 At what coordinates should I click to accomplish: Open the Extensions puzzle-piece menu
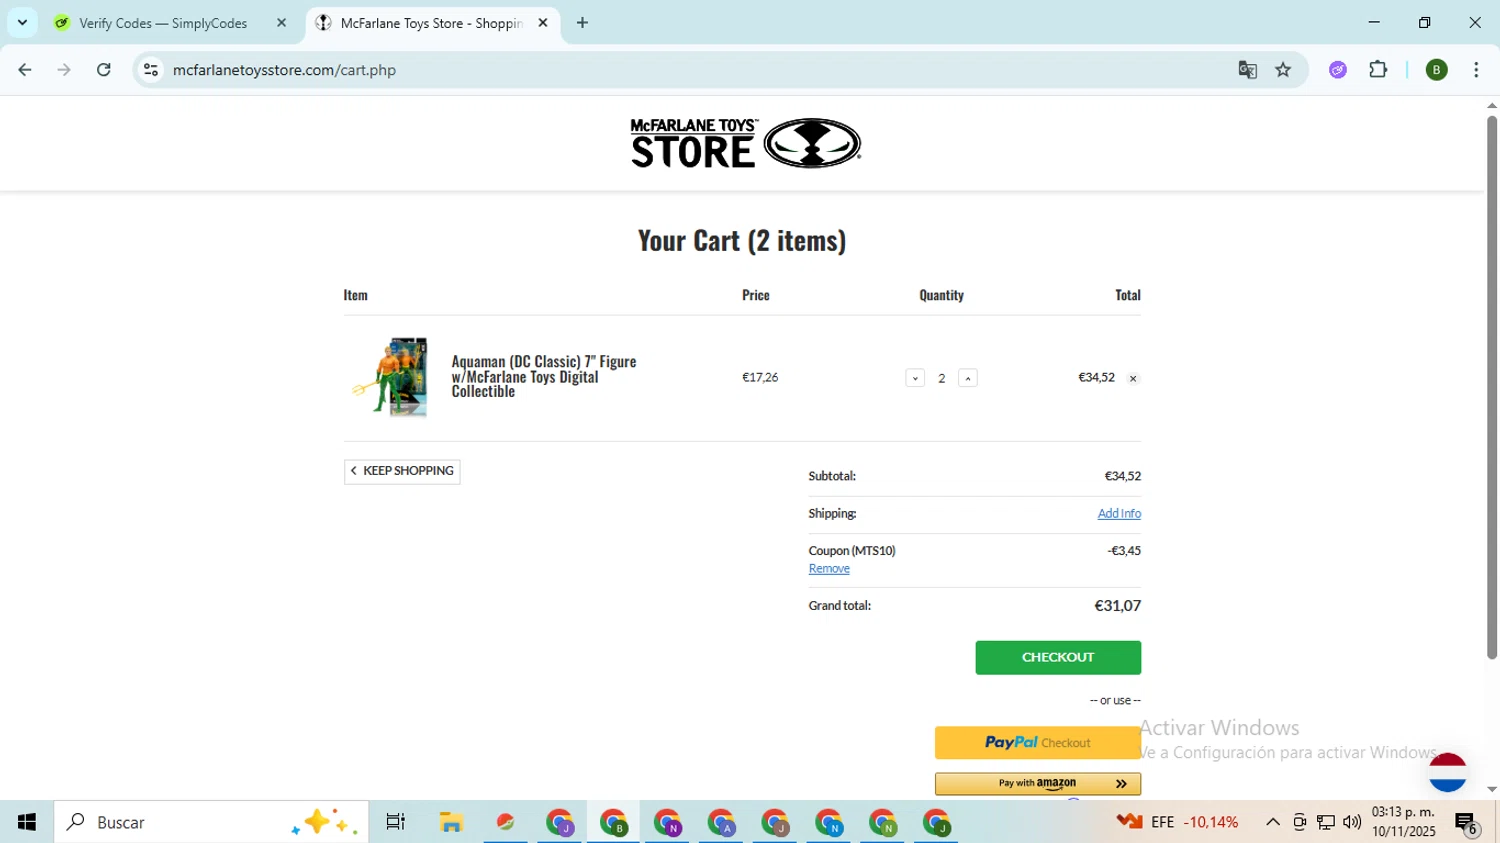click(1378, 70)
